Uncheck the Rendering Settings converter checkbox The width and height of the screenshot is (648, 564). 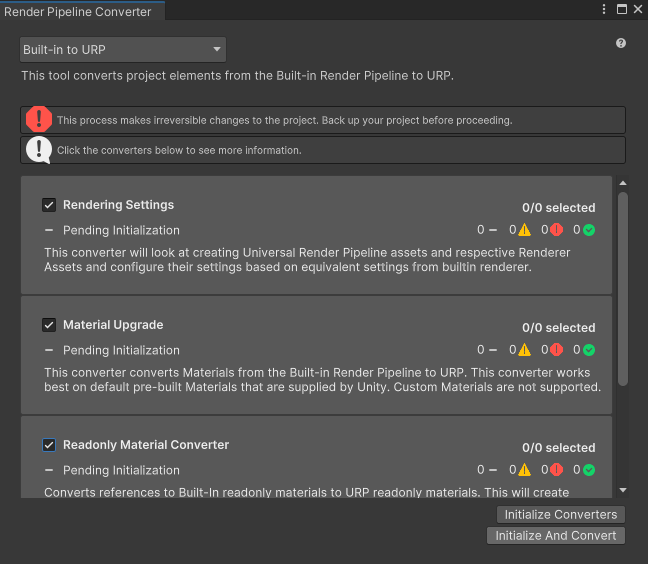(49, 205)
